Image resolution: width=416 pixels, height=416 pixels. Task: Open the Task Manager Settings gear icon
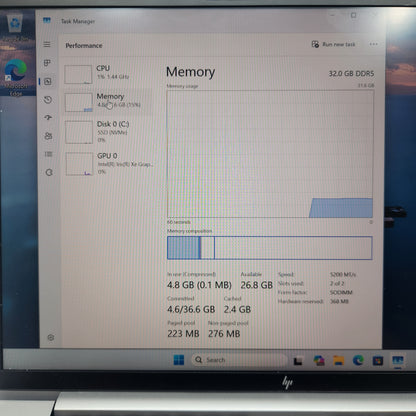(51, 337)
